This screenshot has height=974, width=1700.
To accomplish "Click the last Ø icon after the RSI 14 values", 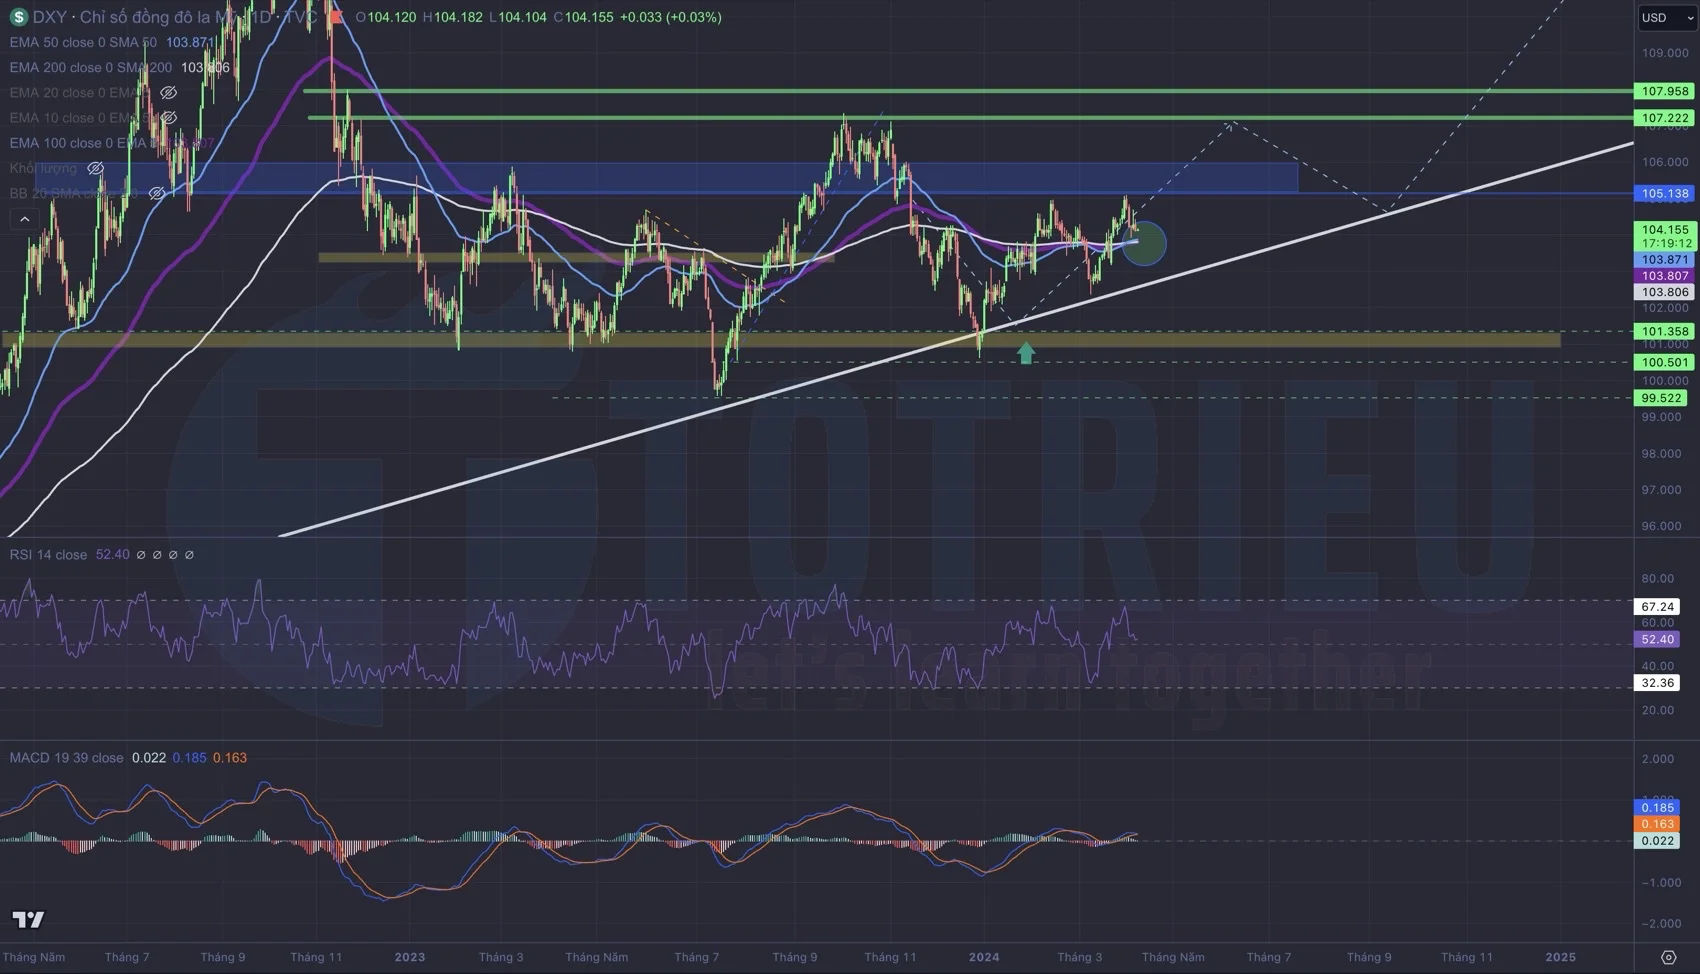I will 189,555.
